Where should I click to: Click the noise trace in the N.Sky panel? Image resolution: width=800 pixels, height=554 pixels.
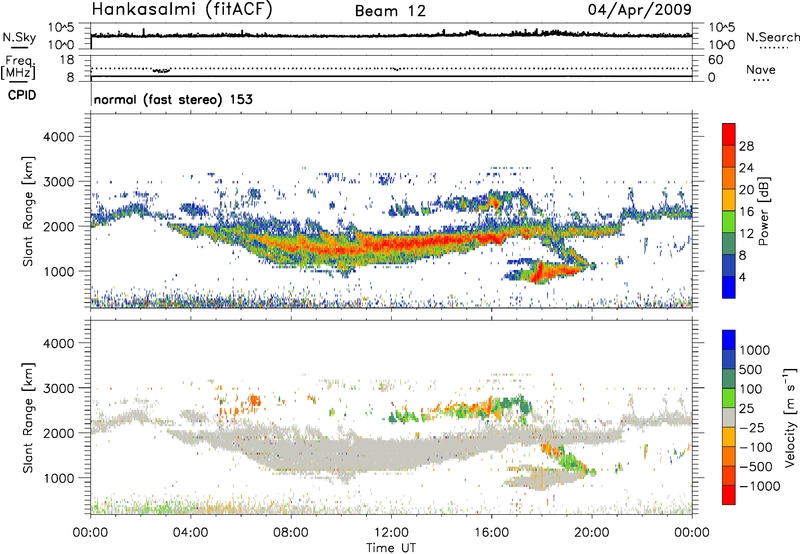pos(392,34)
